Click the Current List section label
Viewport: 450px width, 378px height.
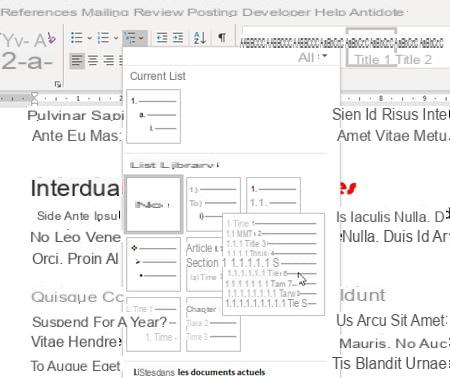158,76
